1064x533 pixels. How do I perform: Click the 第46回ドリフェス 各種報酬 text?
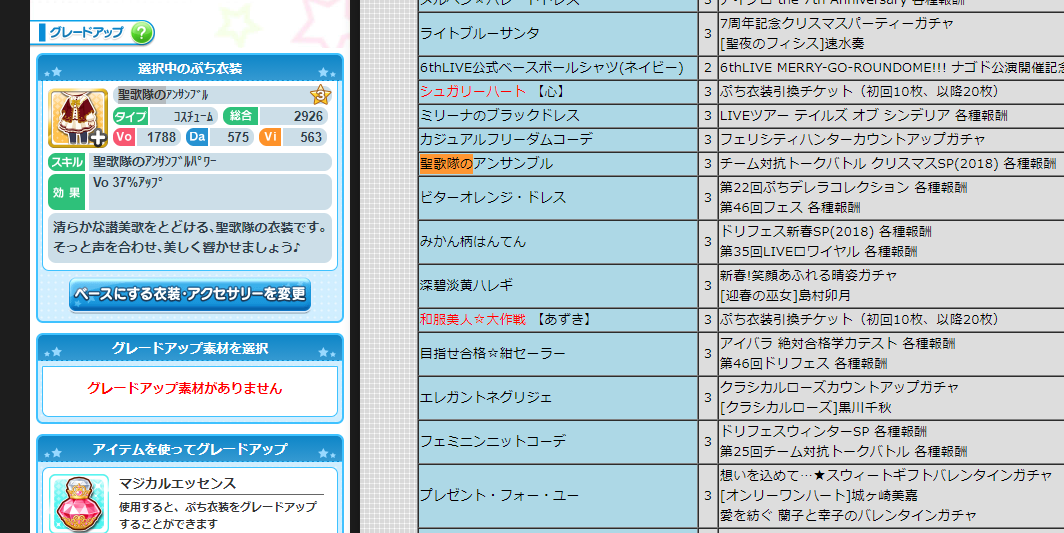click(x=804, y=363)
